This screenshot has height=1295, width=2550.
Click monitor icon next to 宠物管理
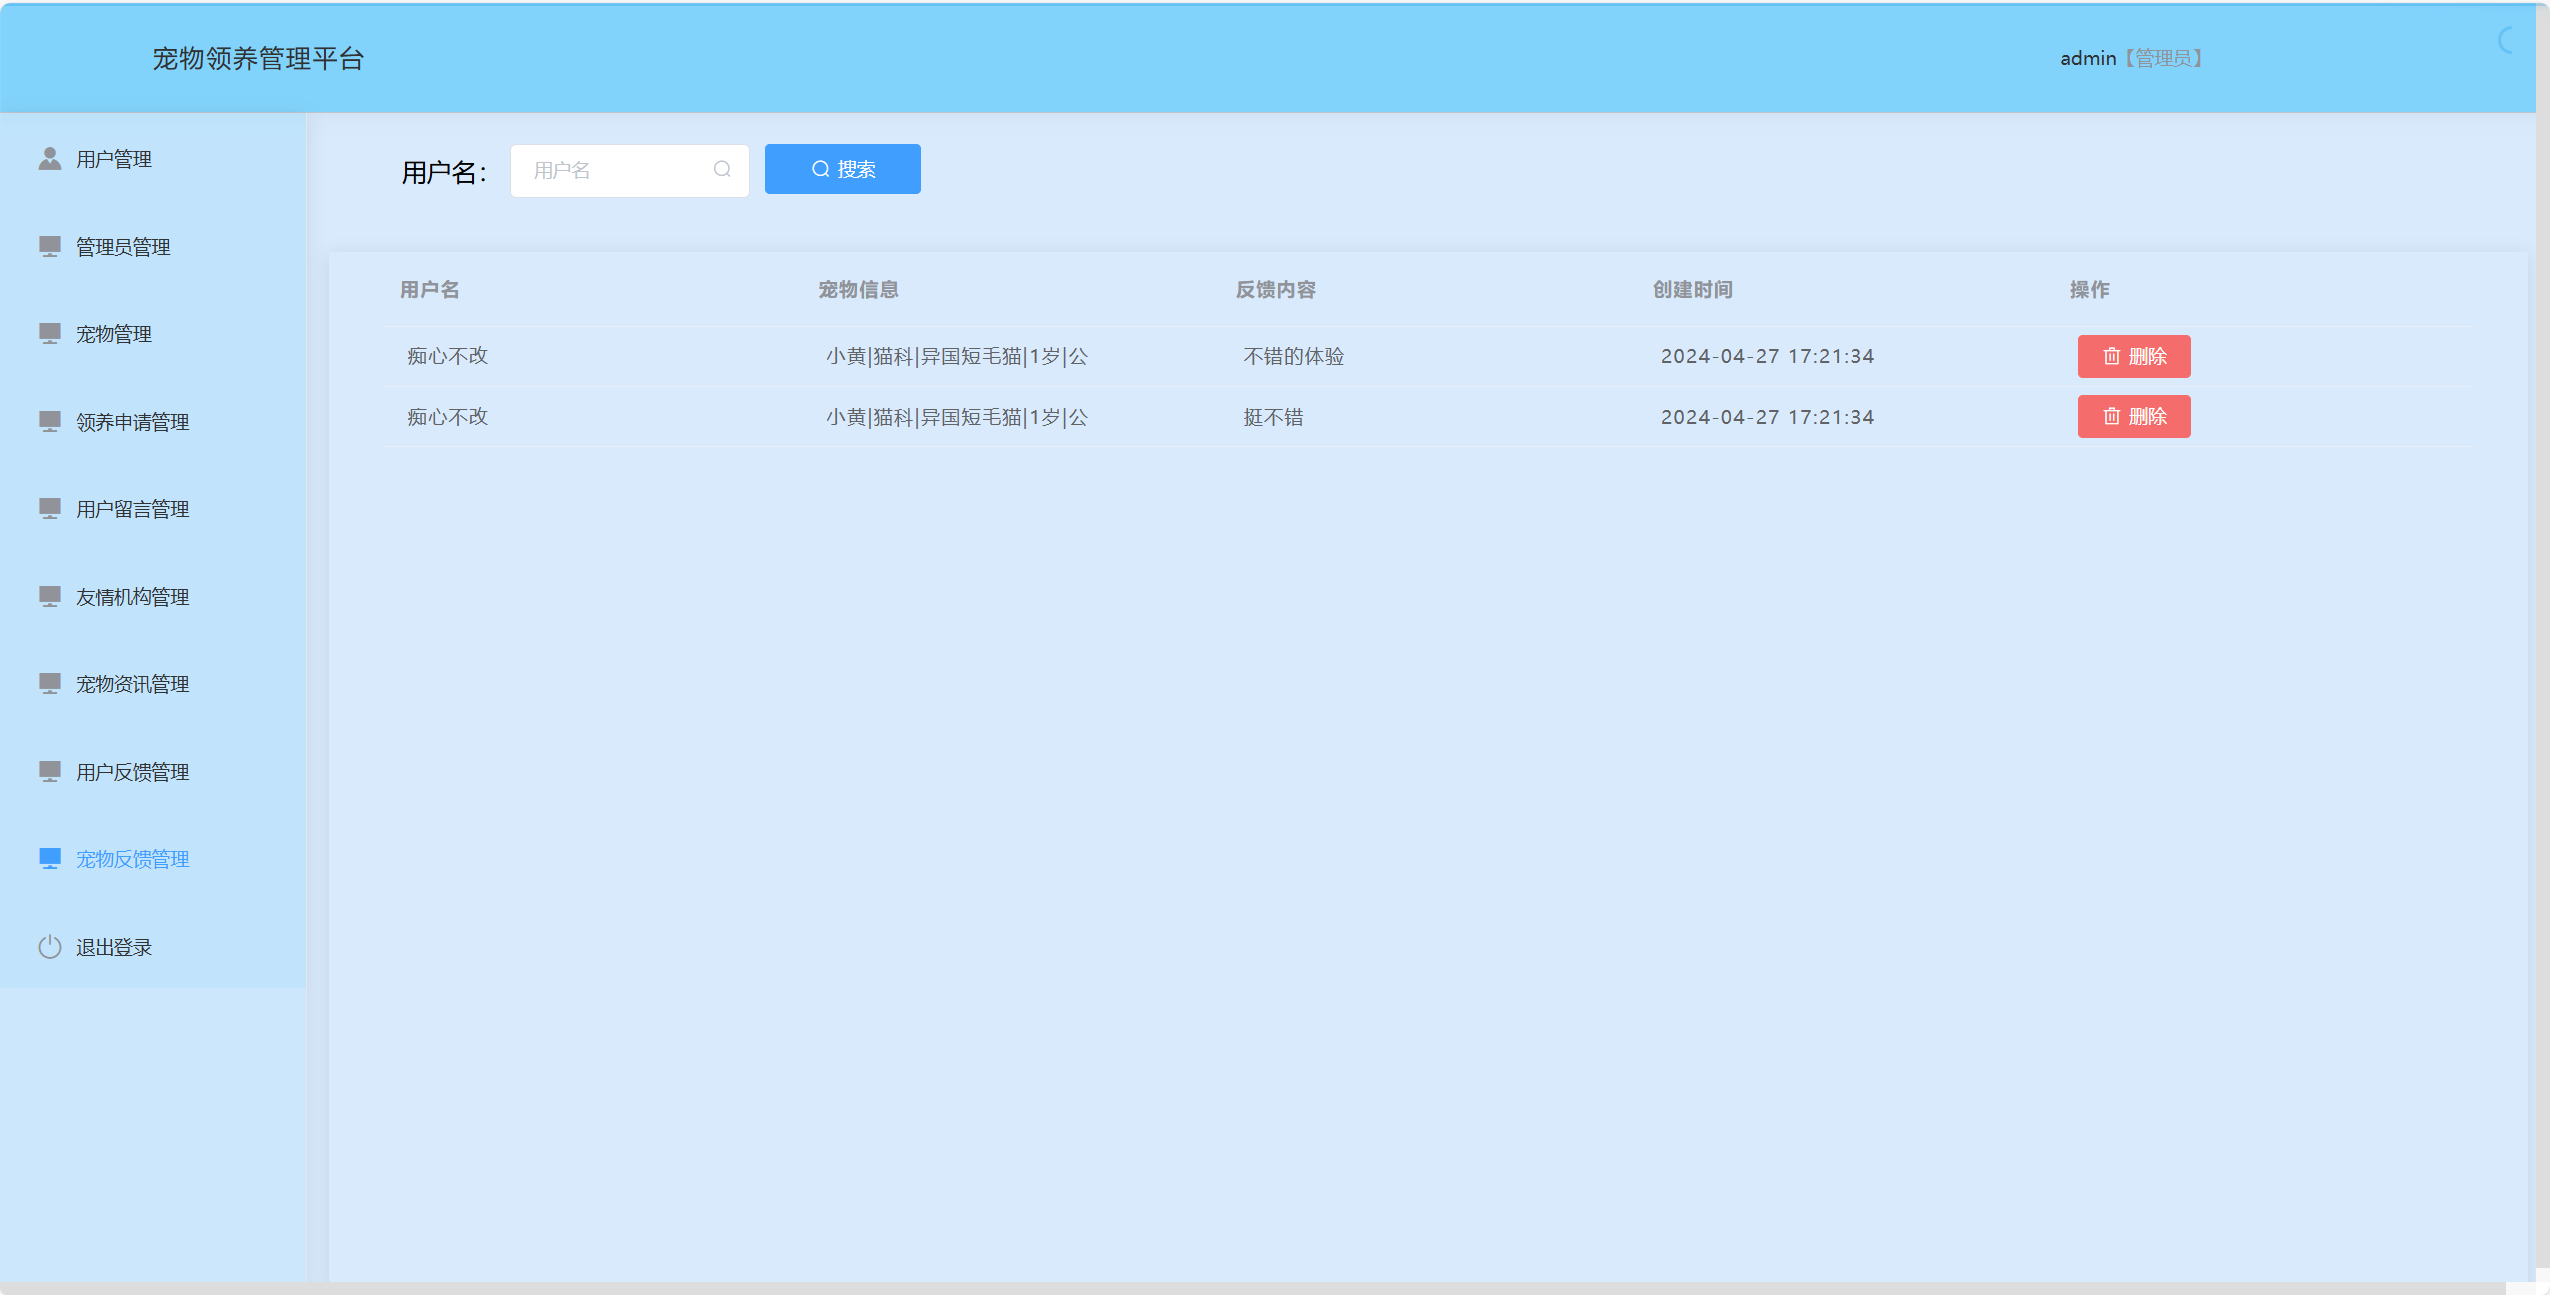click(x=50, y=333)
